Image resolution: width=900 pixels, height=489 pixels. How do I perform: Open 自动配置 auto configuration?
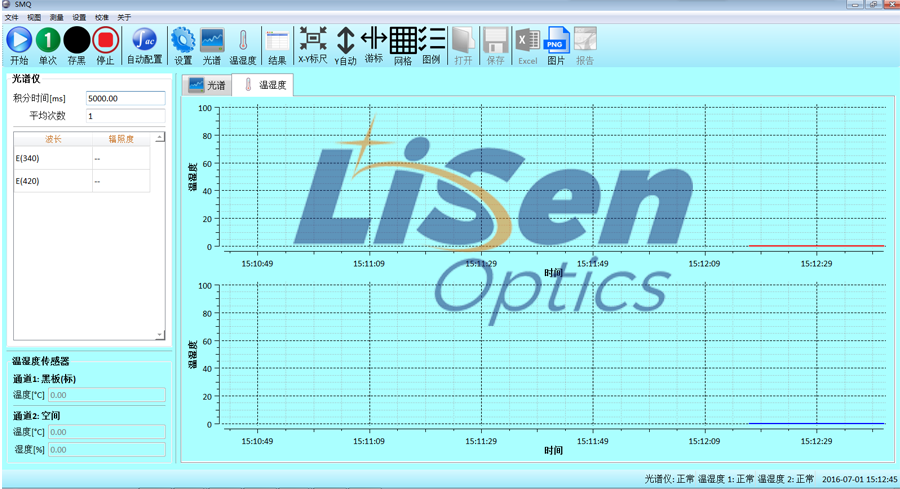click(x=144, y=46)
